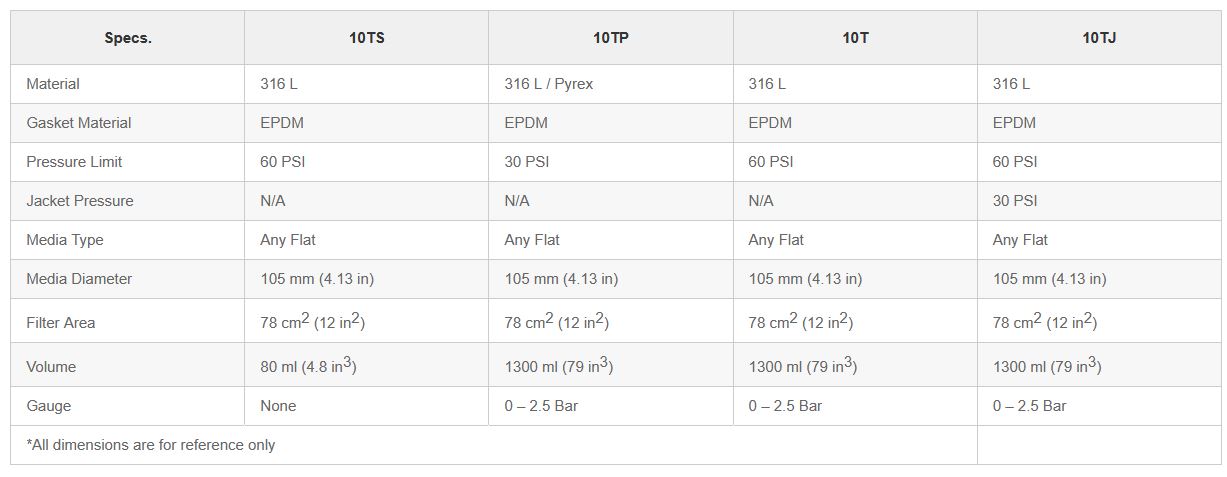This screenshot has width=1227, height=477.
Task: Click the Media Diameter row label
Action: [79, 279]
